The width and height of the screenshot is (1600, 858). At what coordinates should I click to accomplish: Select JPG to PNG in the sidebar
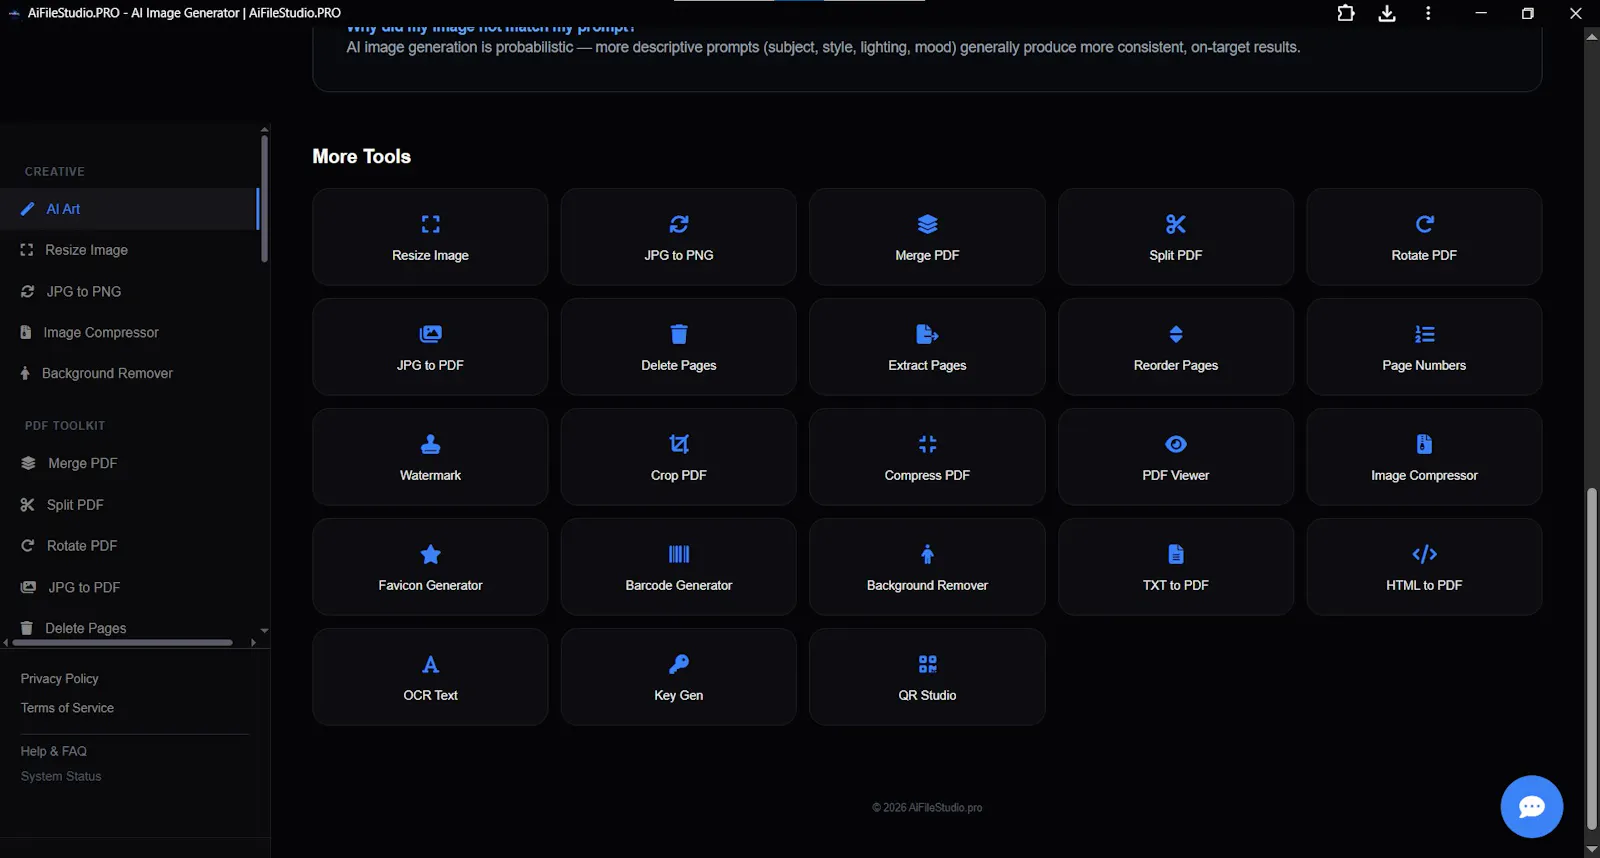(129, 291)
